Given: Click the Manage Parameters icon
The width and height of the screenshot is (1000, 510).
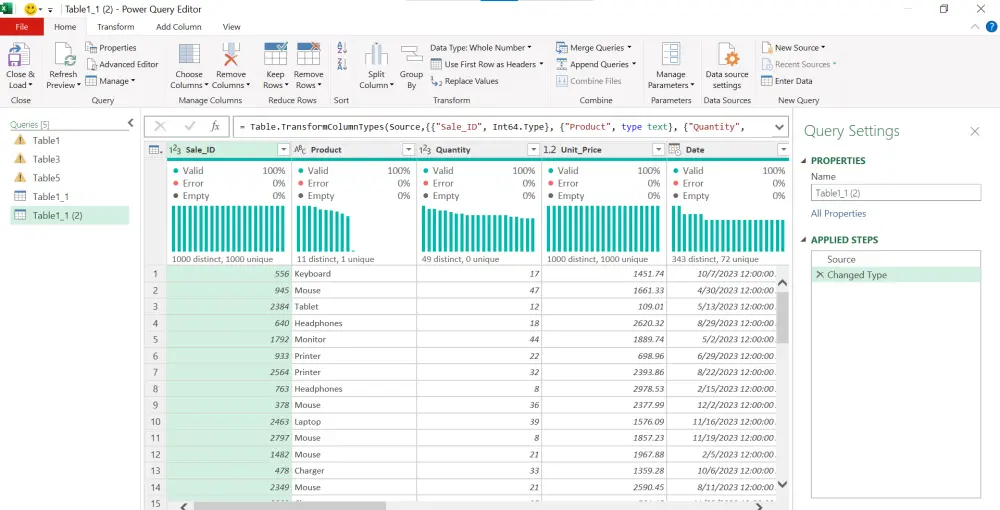Looking at the screenshot, I should click(671, 55).
